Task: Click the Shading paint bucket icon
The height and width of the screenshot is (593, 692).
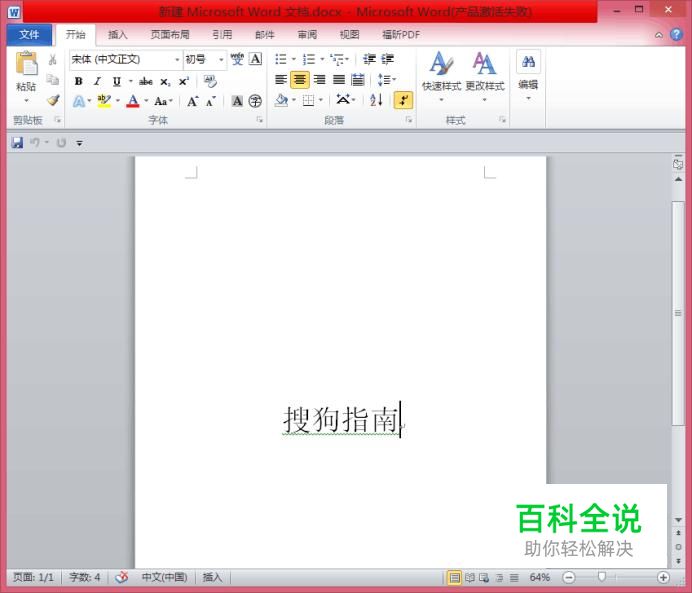Action: point(281,101)
